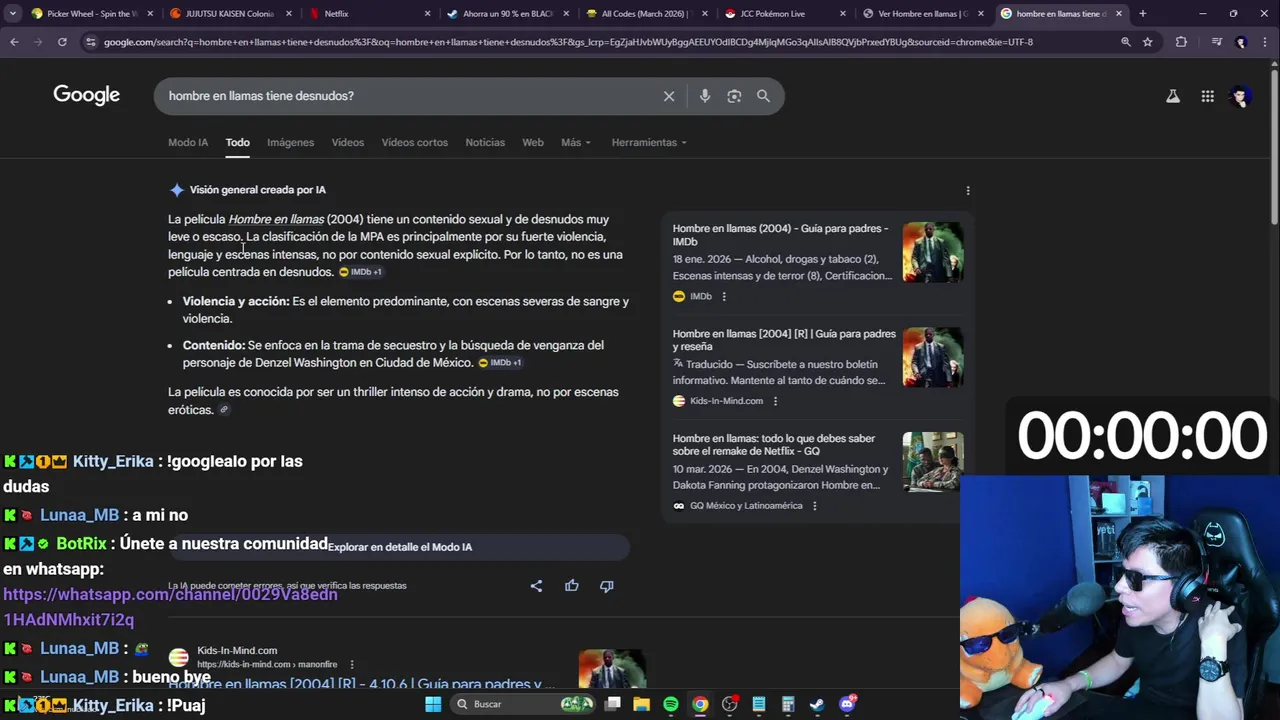Open the options dots beside the IMDb source
Viewport: 1280px width, 720px height.
tap(724, 296)
